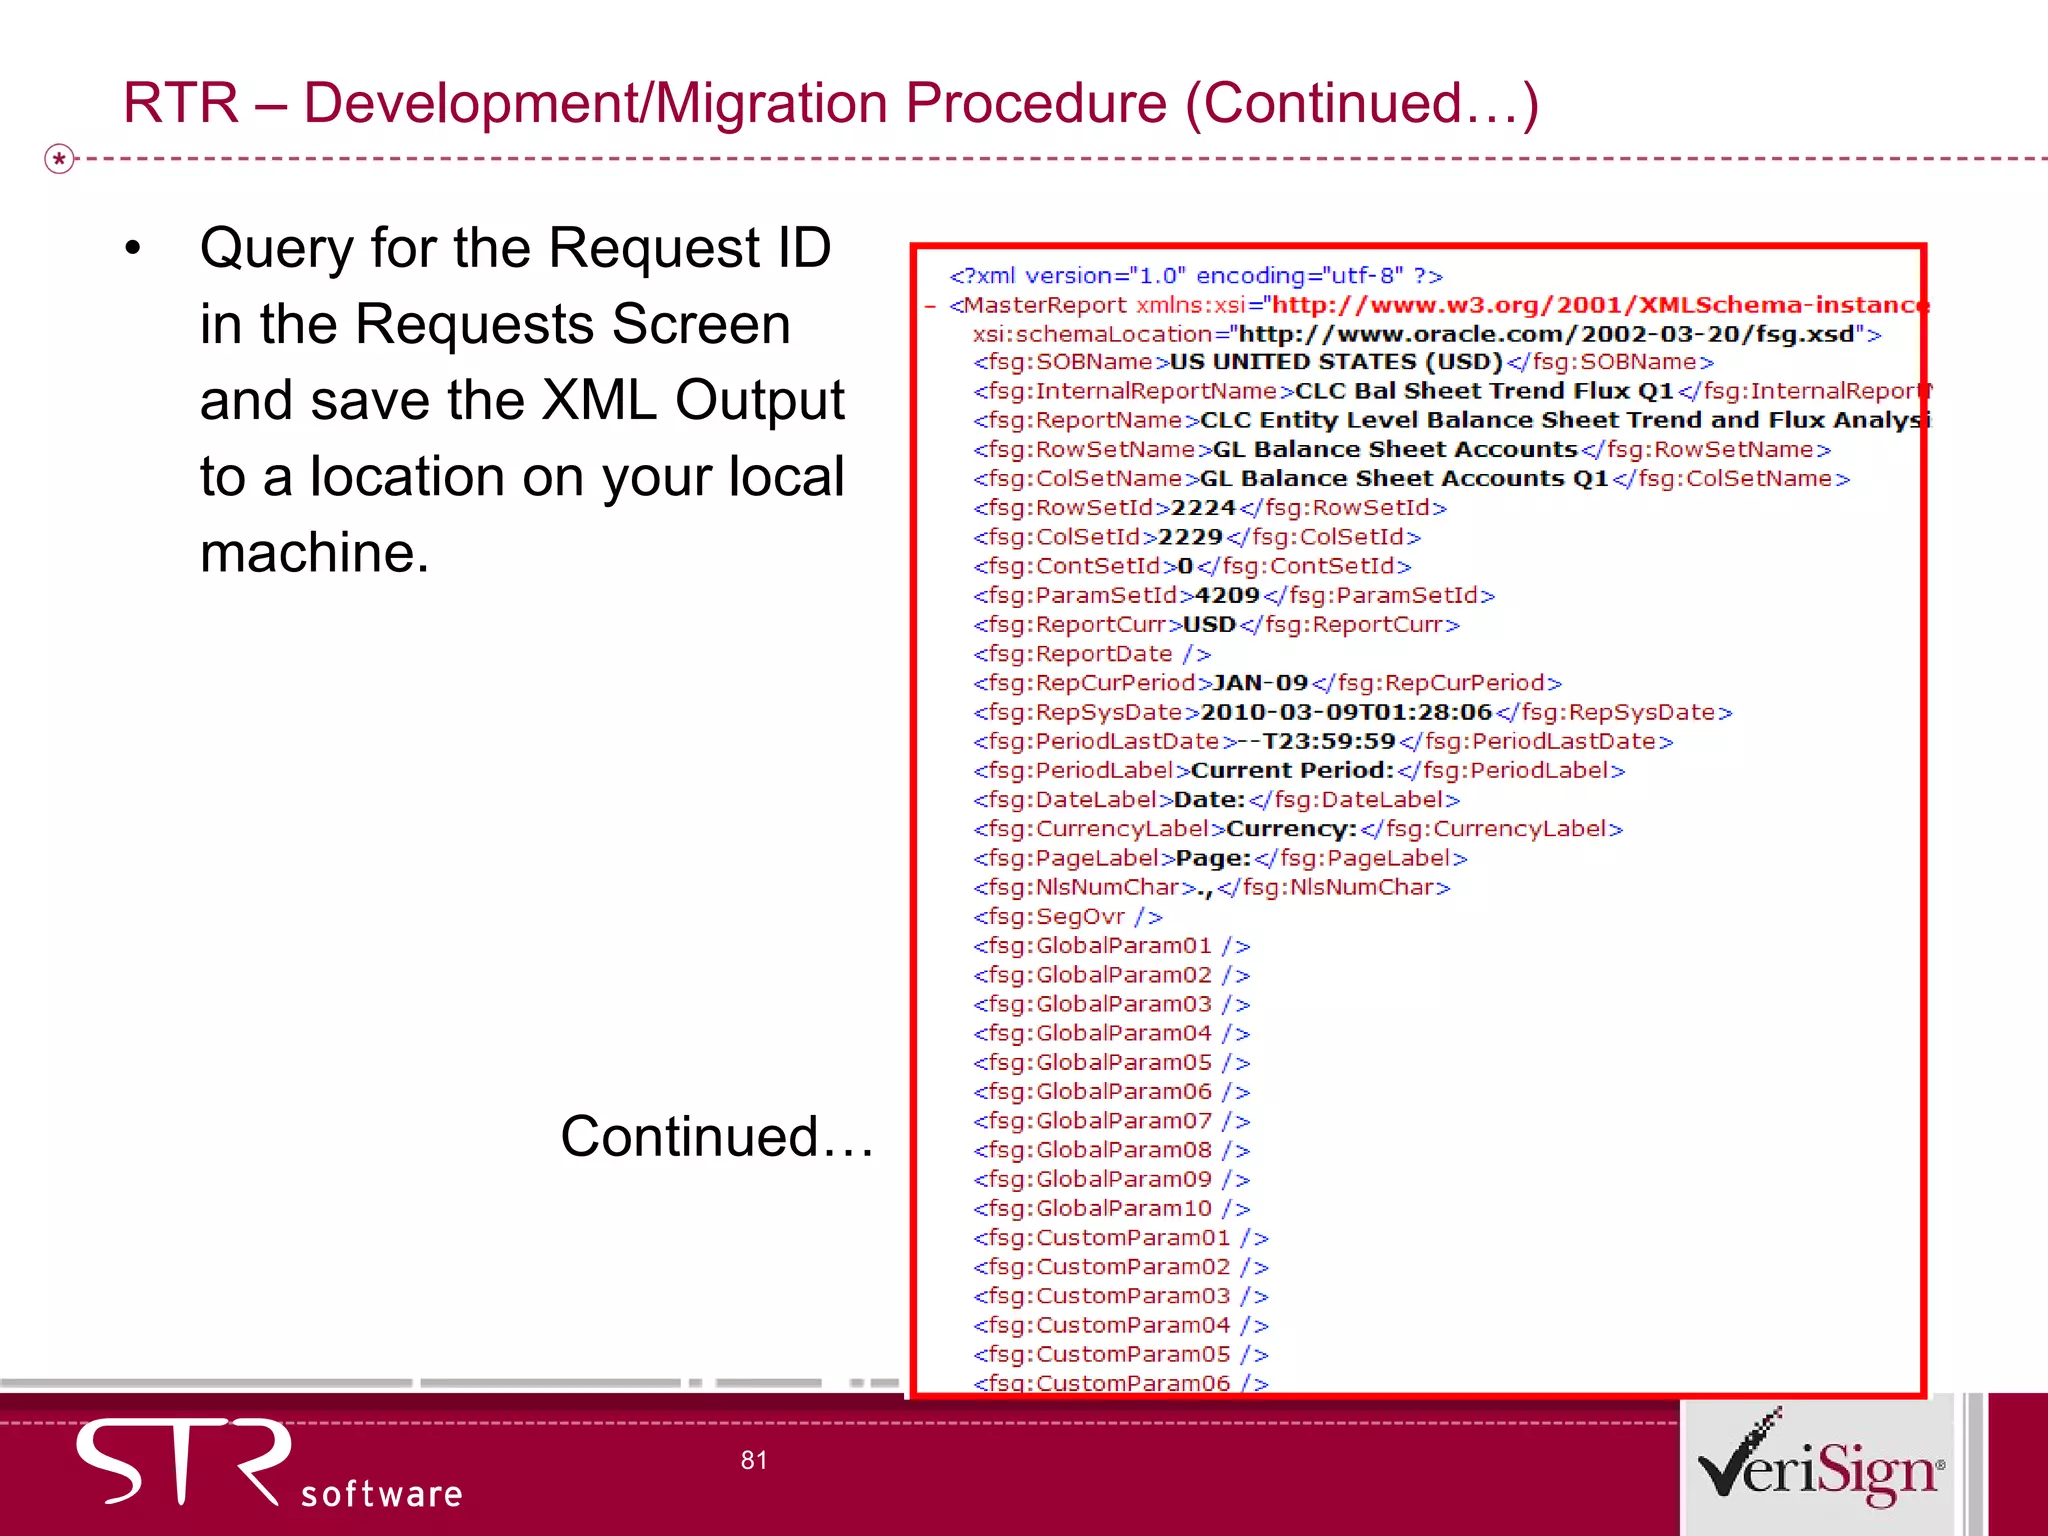Click the asterisk circle icon below the title
The image size is (2048, 1536).
point(60,158)
